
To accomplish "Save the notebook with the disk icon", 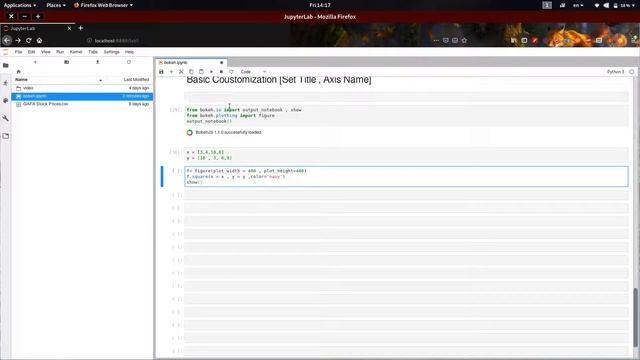I will (161, 72).
